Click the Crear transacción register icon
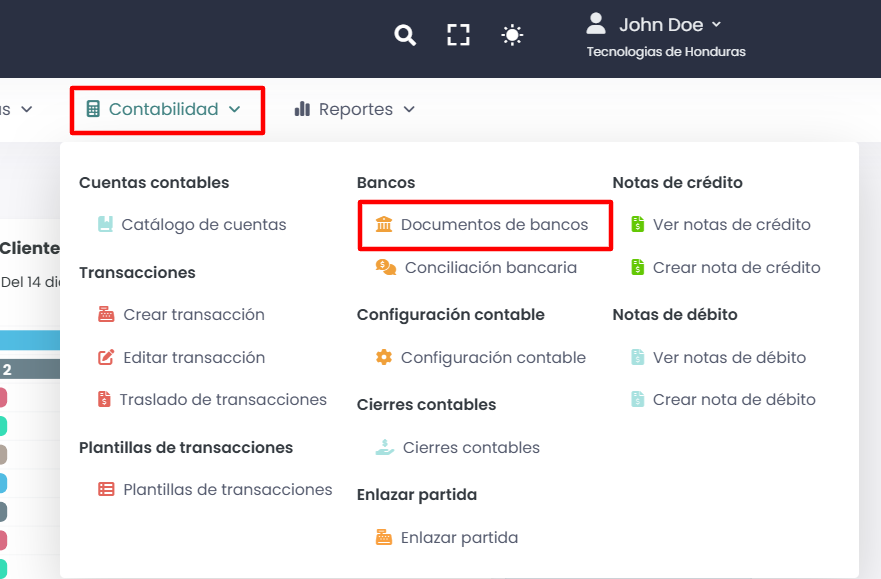Screen dimensions: 881x579 [x=106, y=314]
